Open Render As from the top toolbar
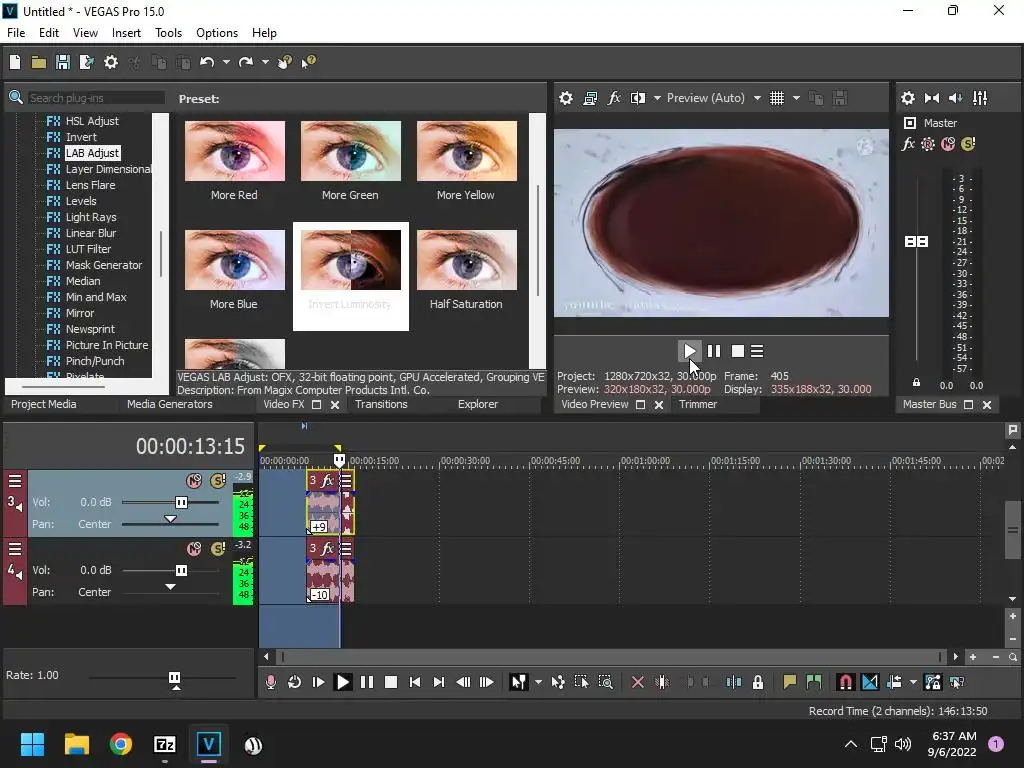Image resolution: width=1024 pixels, height=768 pixels. click(86, 62)
